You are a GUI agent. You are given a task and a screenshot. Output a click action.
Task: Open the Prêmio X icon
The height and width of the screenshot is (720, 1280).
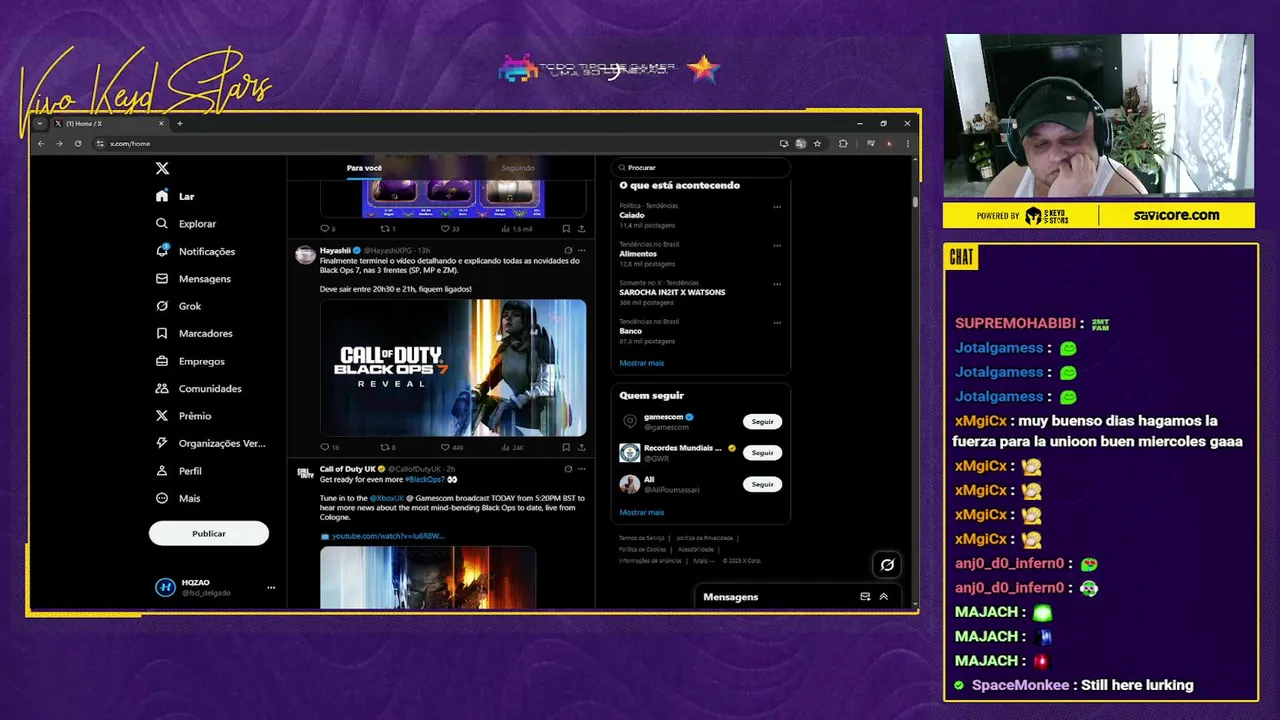click(x=162, y=415)
